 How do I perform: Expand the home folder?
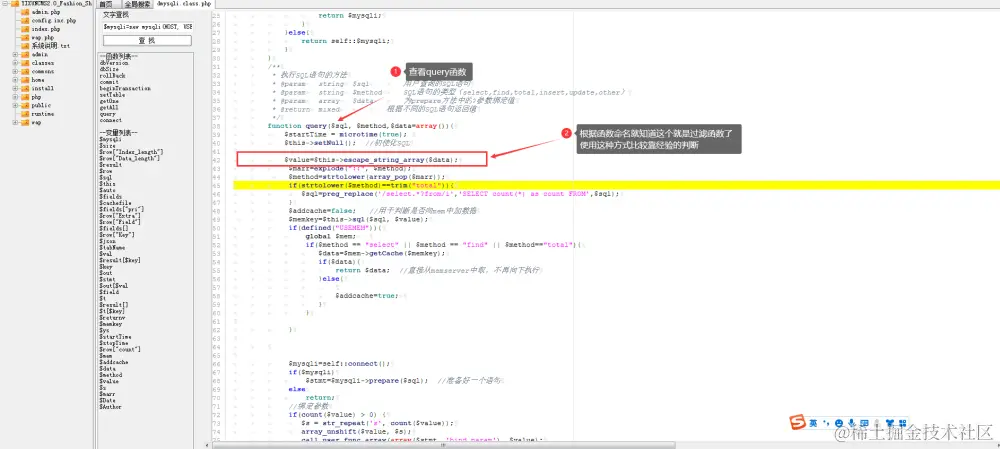(x=15, y=80)
